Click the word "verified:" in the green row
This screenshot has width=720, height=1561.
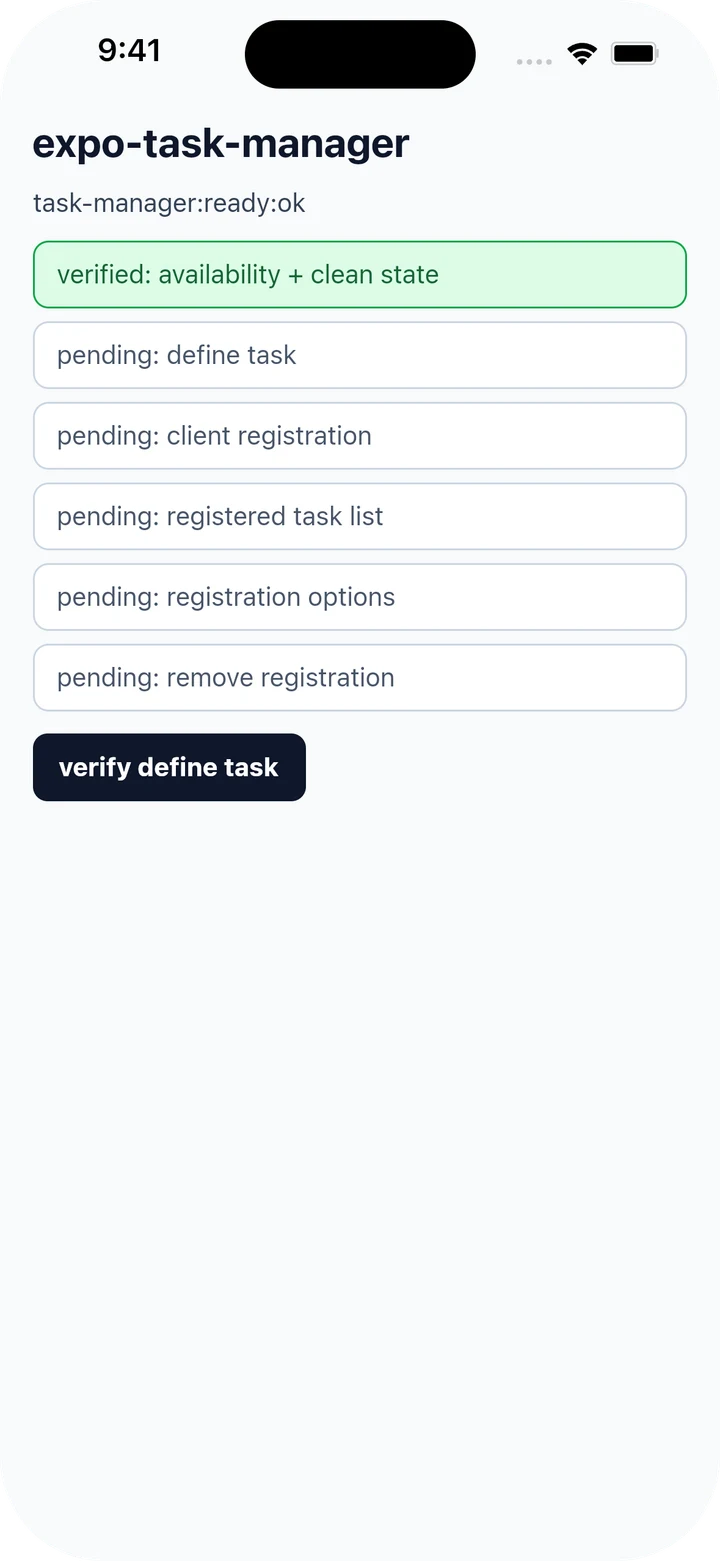[104, 274]
